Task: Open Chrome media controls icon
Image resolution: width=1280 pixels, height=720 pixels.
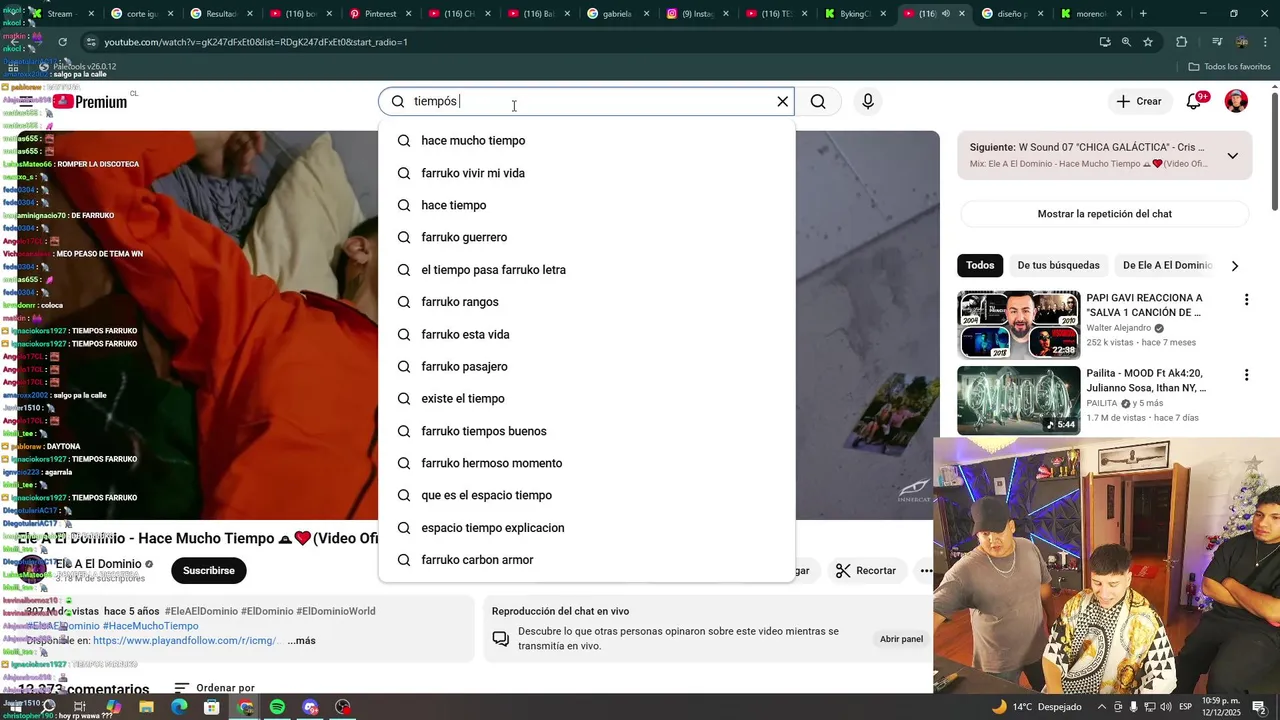Action: (x=1217, y=42)
